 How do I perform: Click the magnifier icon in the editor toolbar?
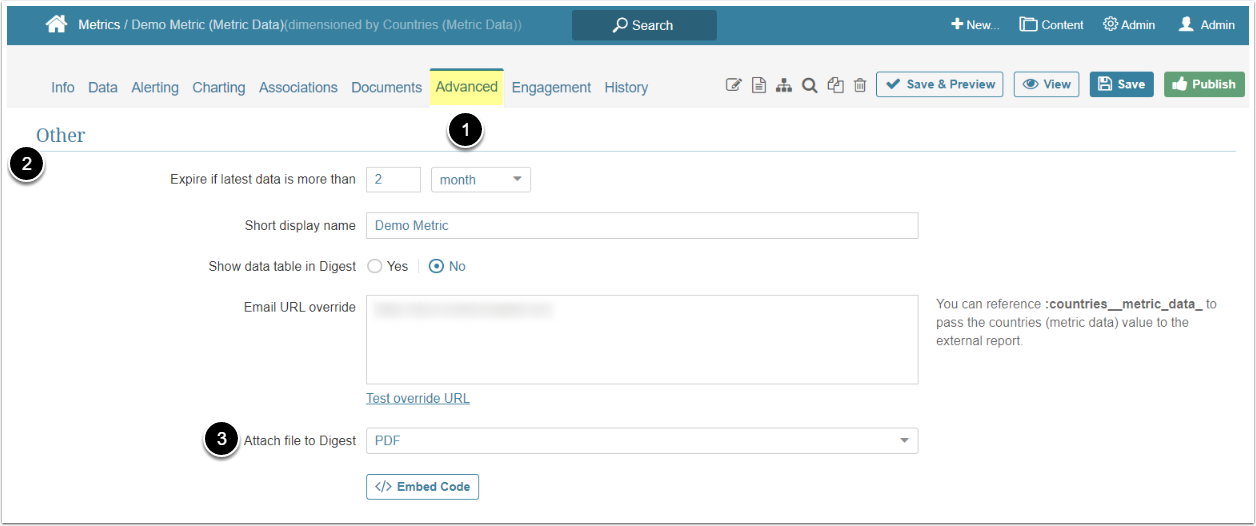point(810,86)
